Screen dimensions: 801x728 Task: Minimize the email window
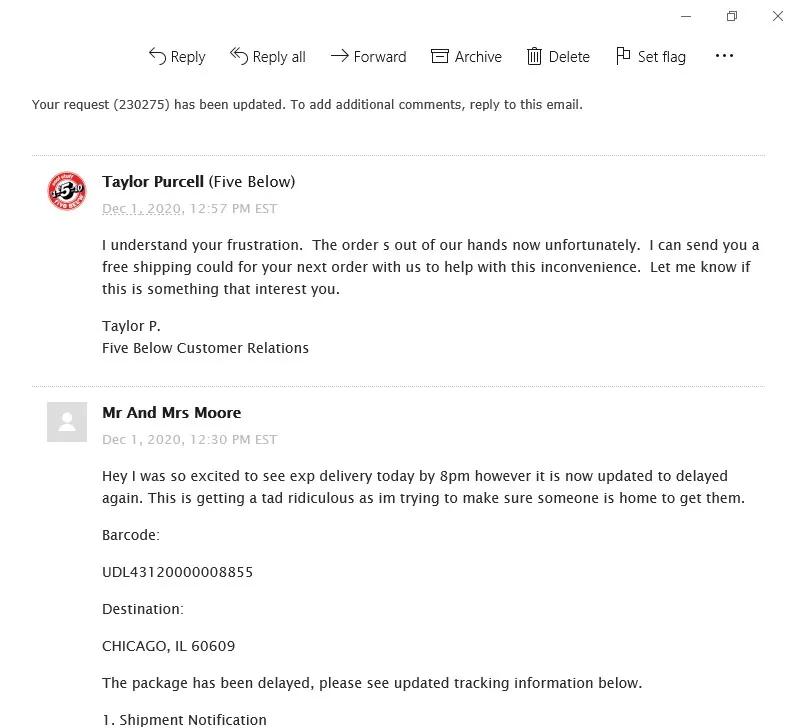686,16
